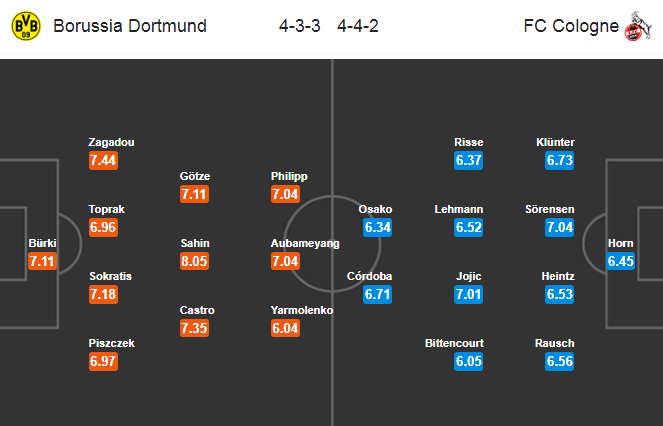Open the Borussia Dortmund team name link
The width and height of the screenshot is (663, 426).
tap(130, 26)
